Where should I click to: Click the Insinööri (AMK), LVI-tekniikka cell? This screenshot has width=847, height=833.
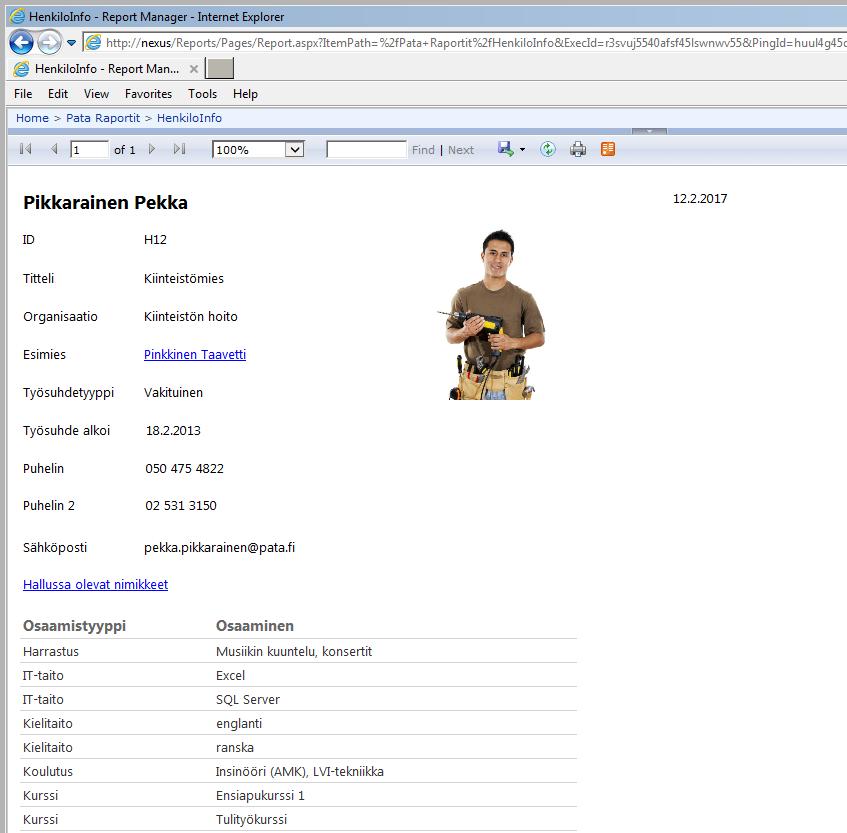[x=300, y=771]
